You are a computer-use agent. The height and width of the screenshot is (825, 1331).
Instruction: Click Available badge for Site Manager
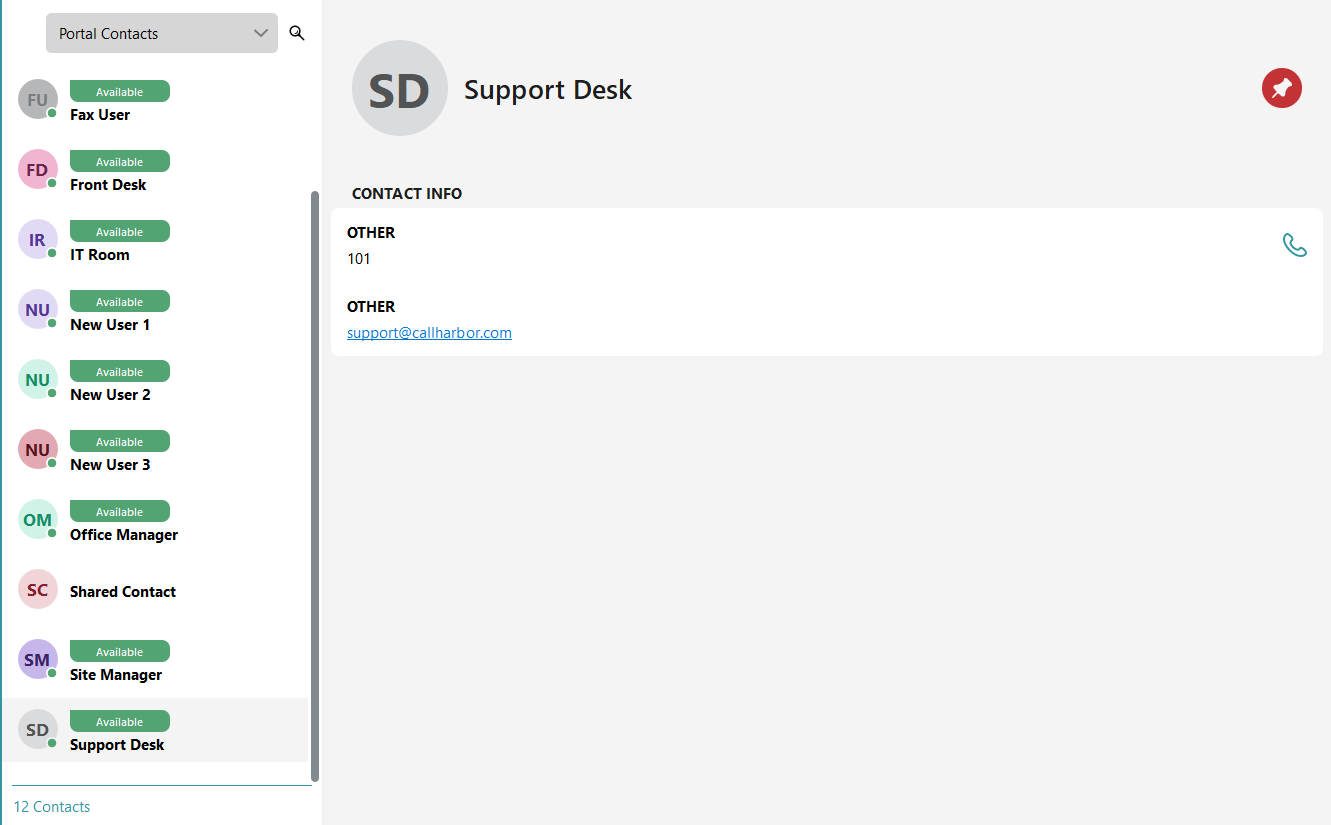[x=120, y=651]
